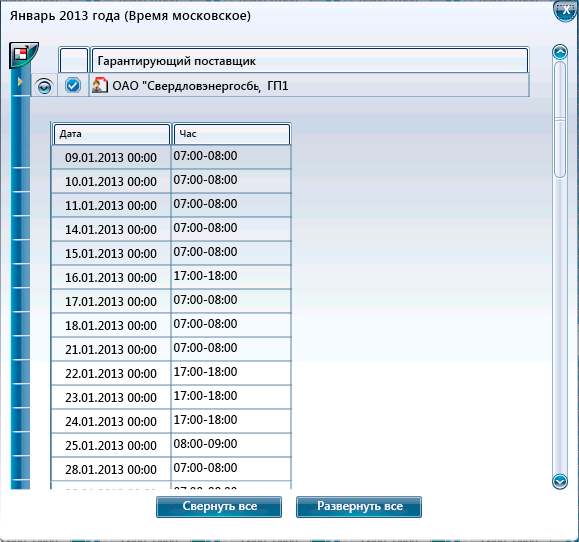Click the Свернуть все button
The width and height of the screenshot is (579, 542).
pyautogui.click(x=219, y=507)
